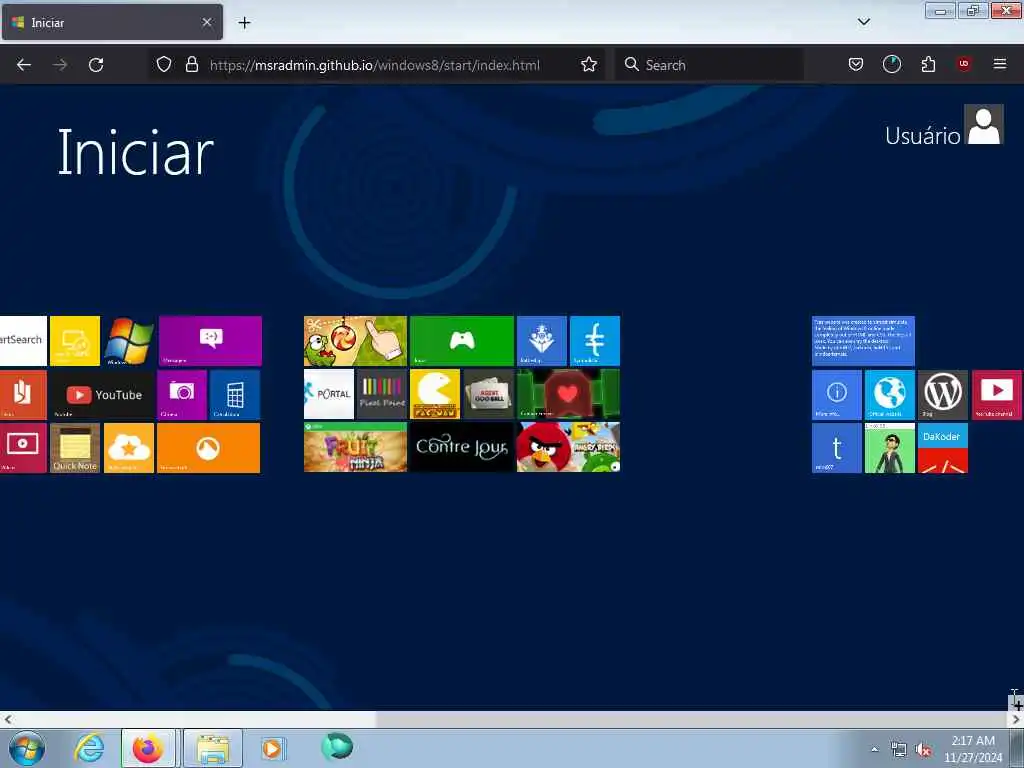1024x768 pixels.
Task: Open the orange cloud-with-star tile
Action: [129, 448]
